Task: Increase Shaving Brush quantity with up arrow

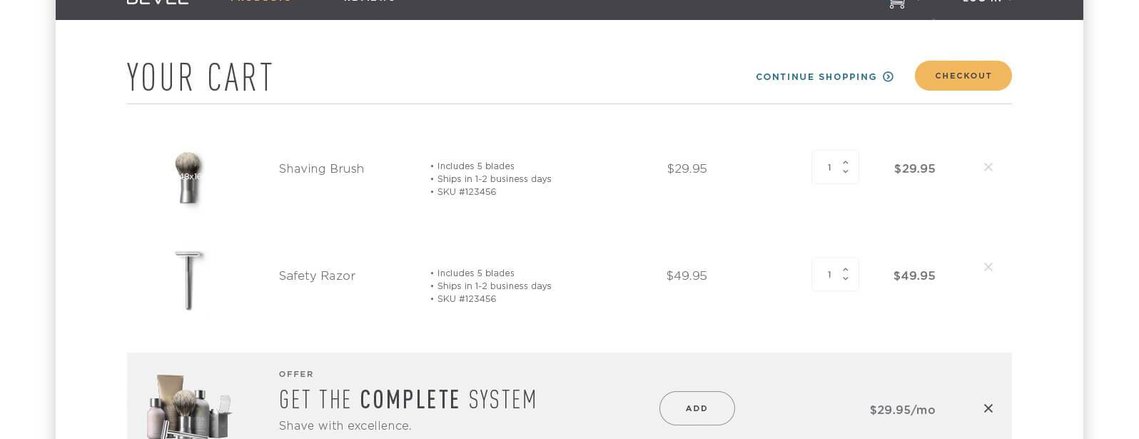Action: tap(845, 163)
